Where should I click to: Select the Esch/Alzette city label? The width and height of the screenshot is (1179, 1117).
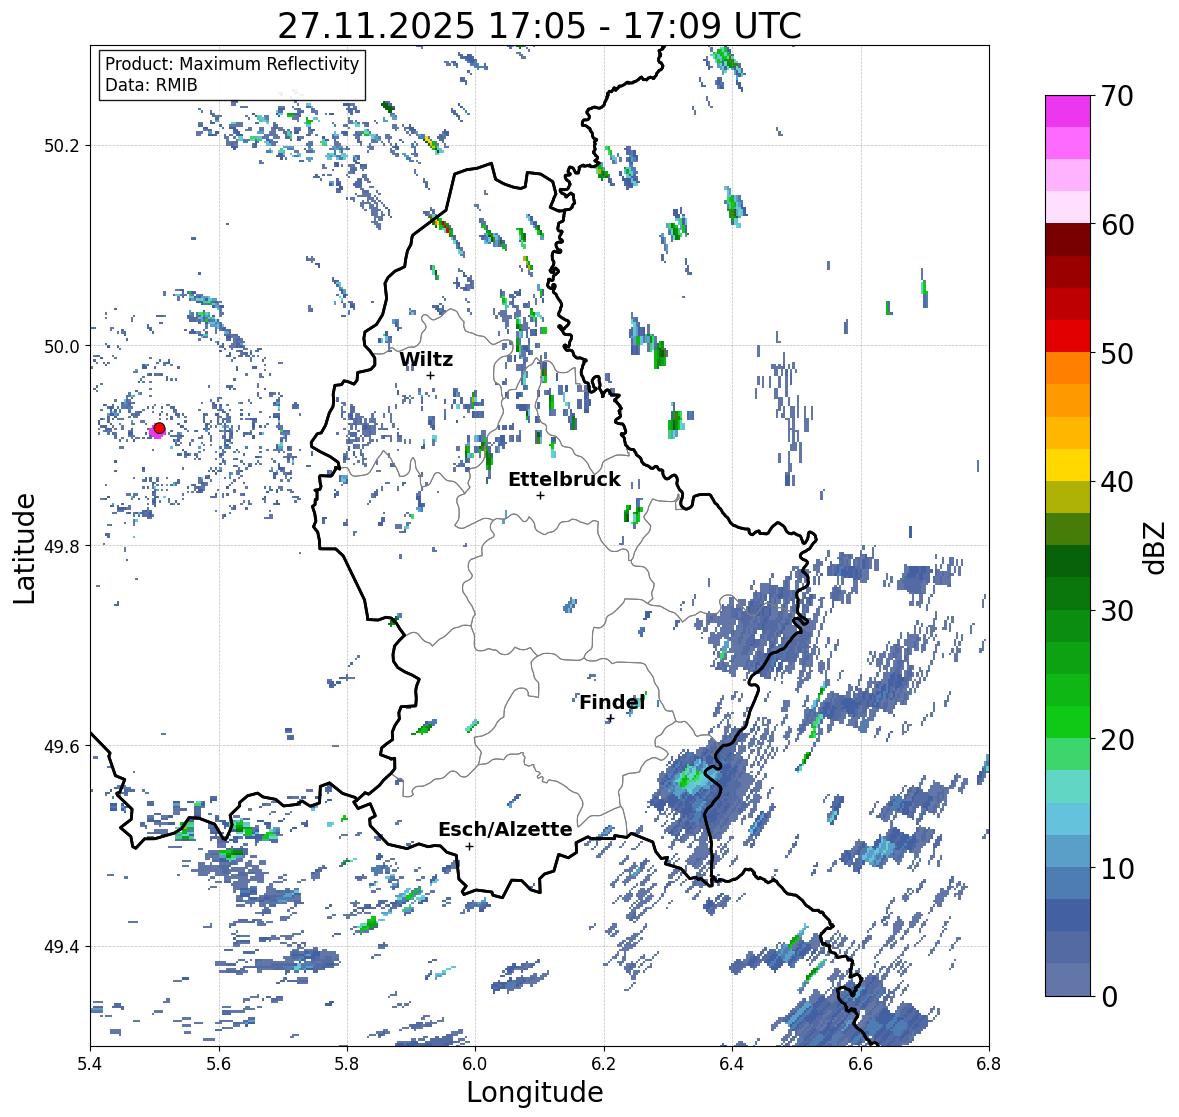click(x=505, y=829)
